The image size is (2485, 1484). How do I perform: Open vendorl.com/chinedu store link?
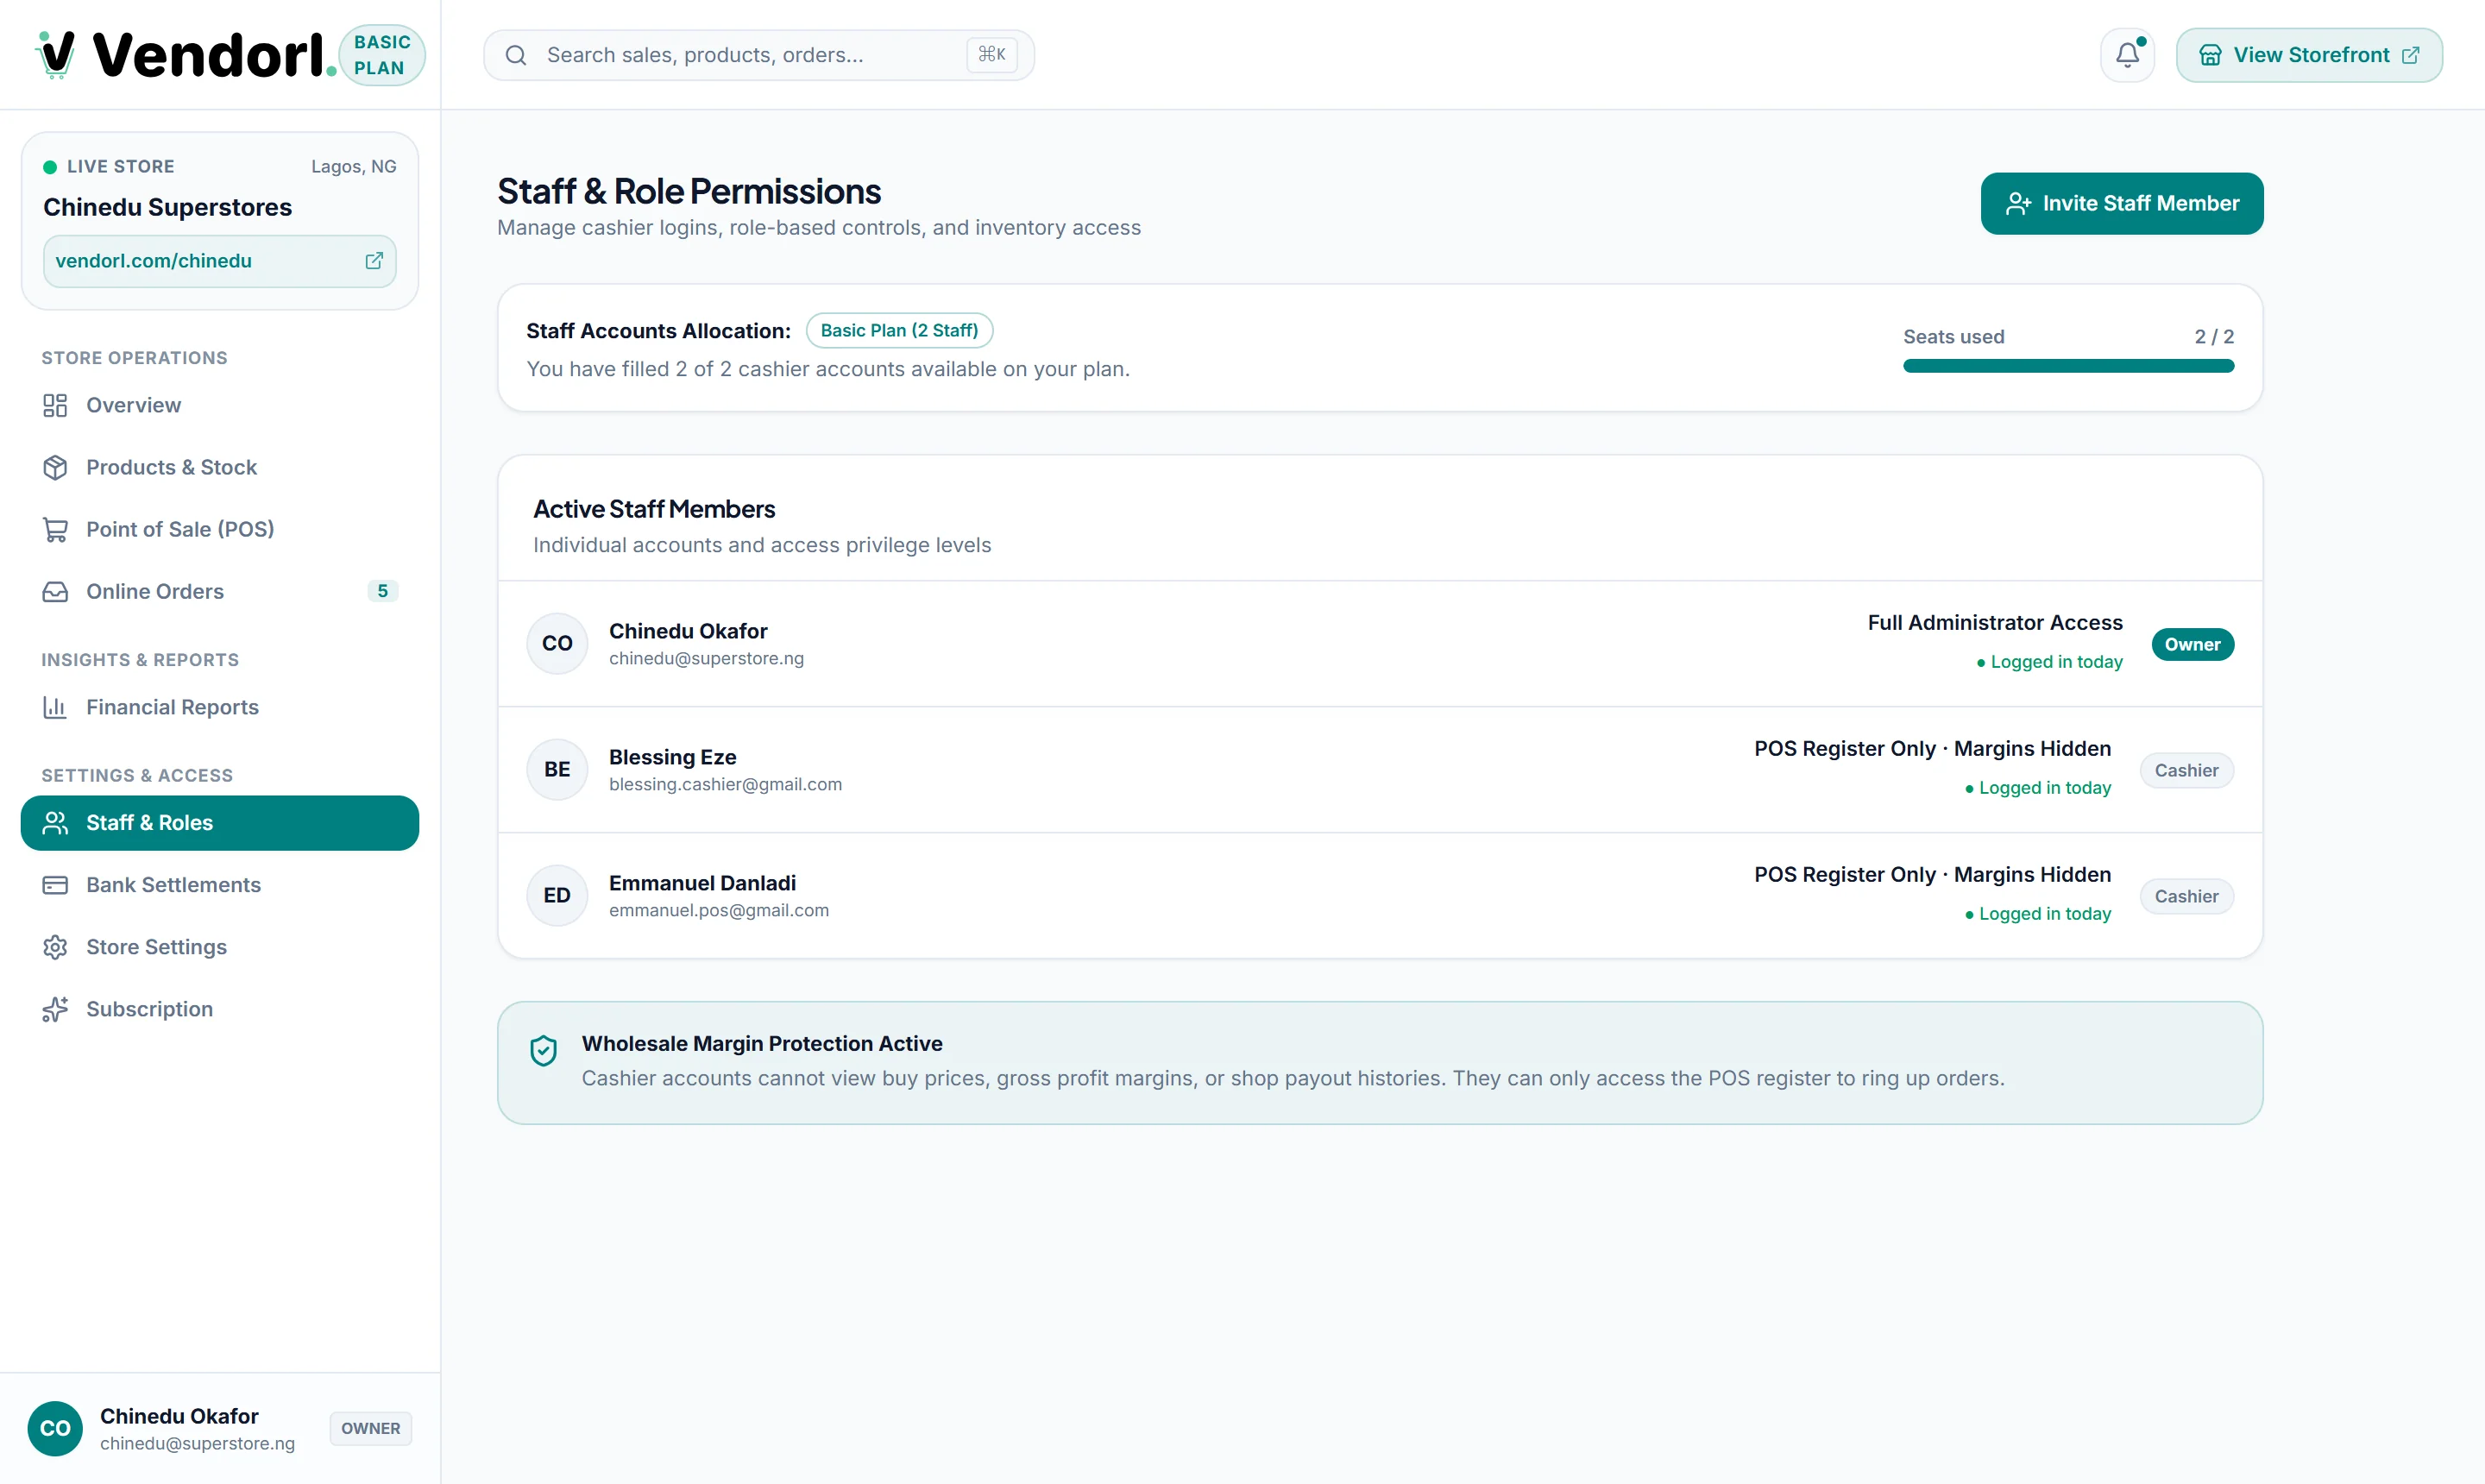(x=220, y=261)
